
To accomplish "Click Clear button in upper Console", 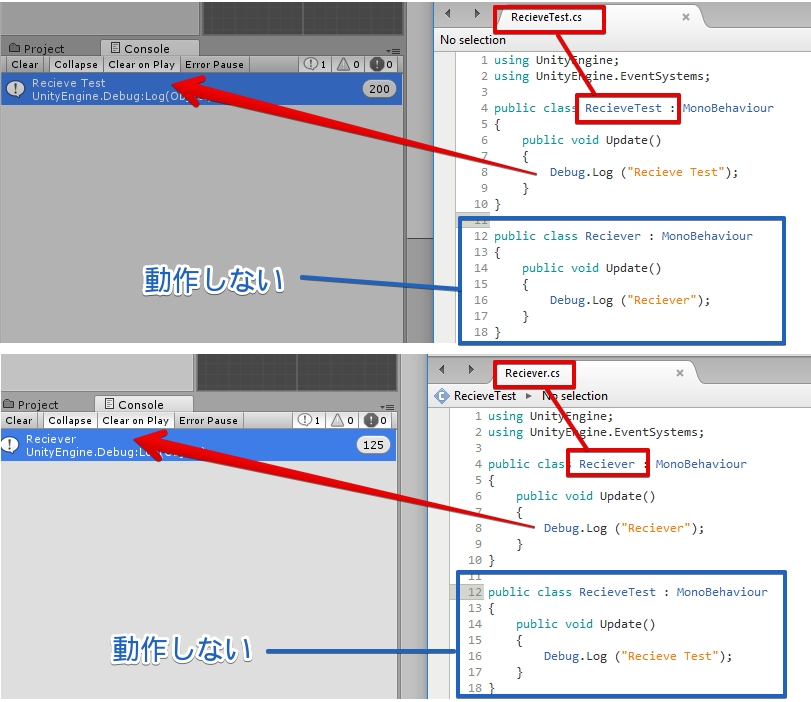I will (x=25, y=65).
